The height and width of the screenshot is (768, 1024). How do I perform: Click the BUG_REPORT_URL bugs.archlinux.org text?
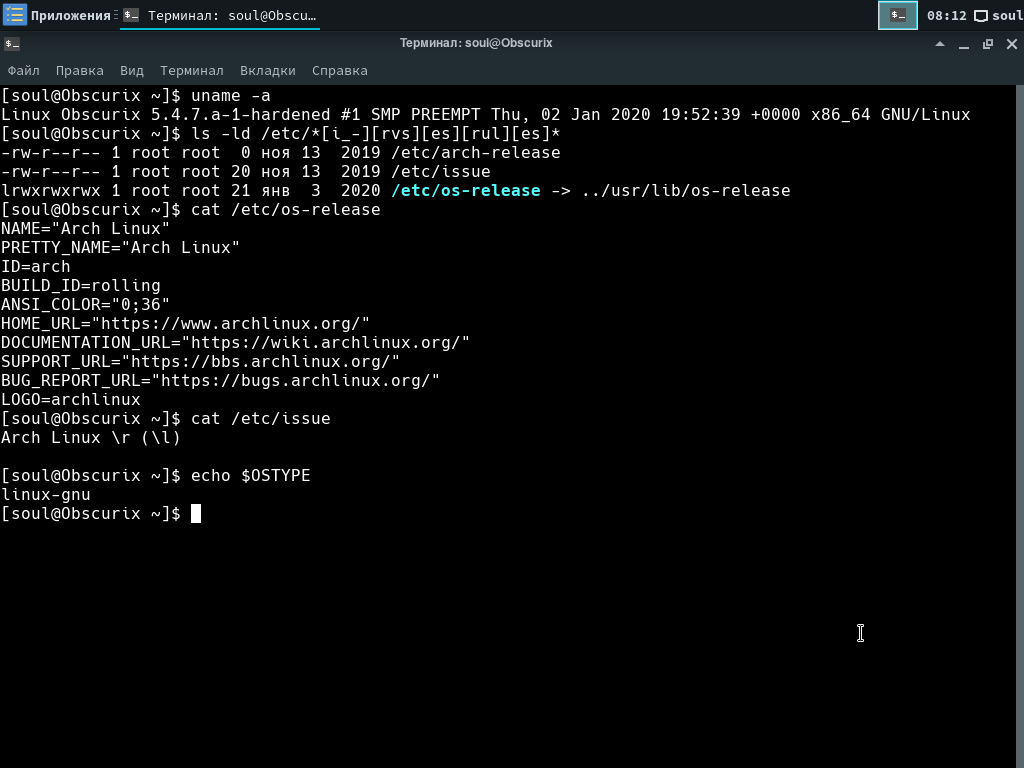pyautogui.click(x=220, y=381)
